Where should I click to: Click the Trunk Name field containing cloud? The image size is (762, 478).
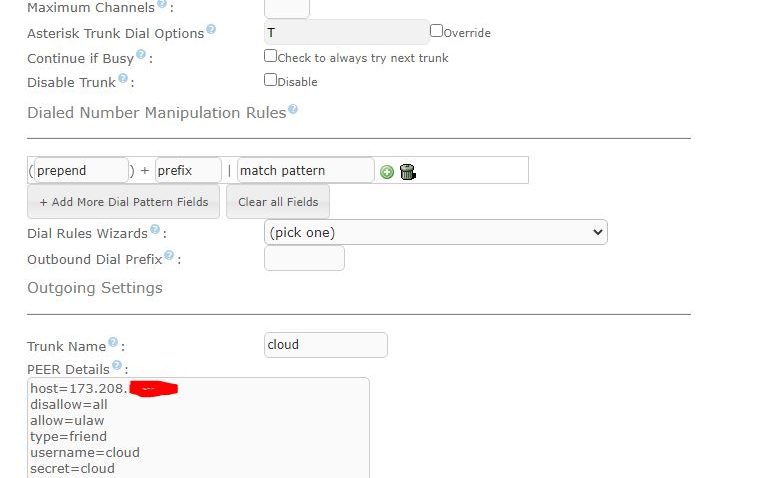(x=325, y=345)
